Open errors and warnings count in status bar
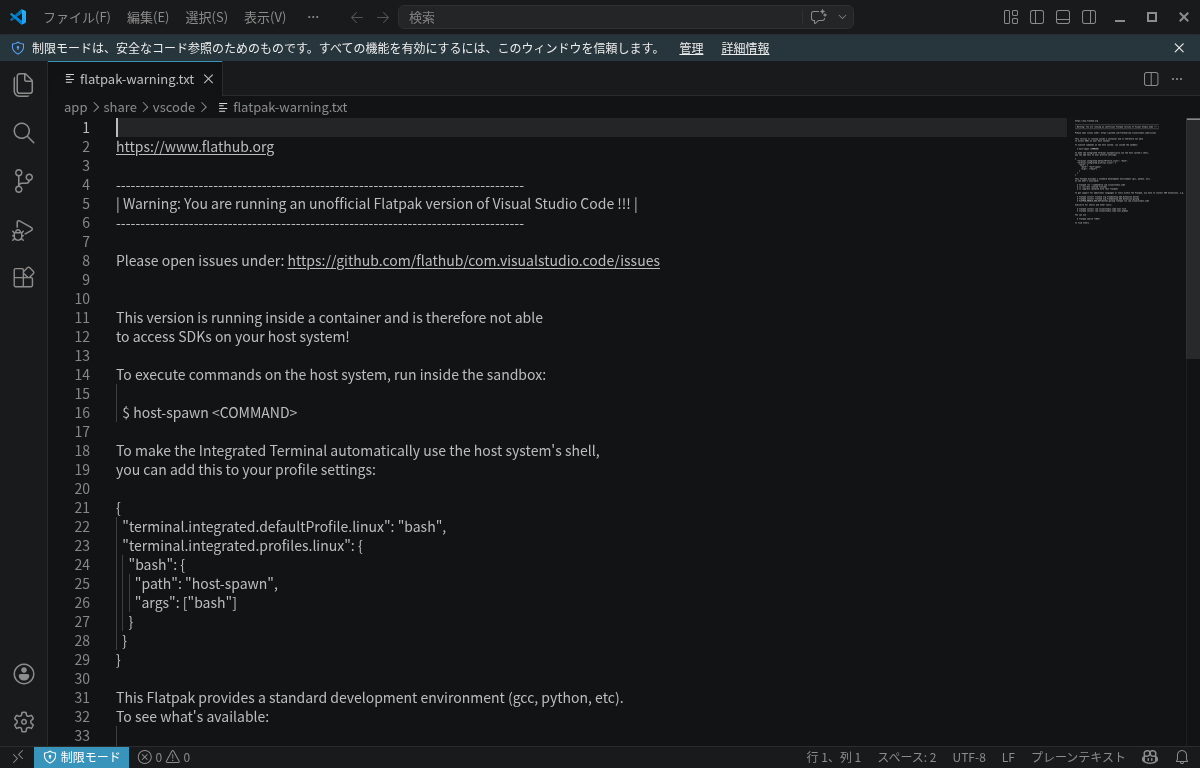Viewport: 1200px width, 768px height. 164,757
